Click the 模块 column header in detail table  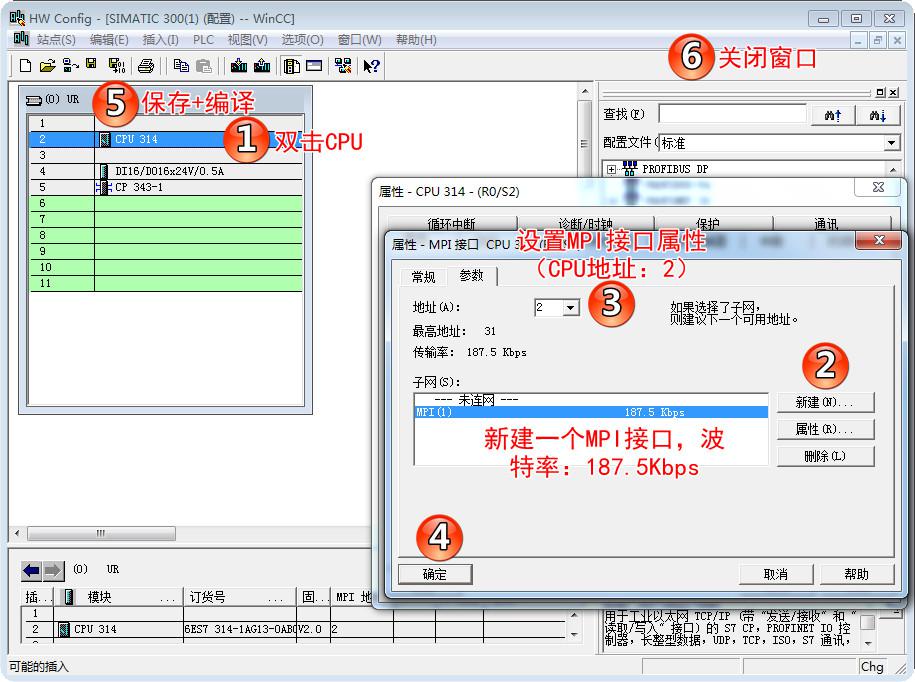pos(118,597)
